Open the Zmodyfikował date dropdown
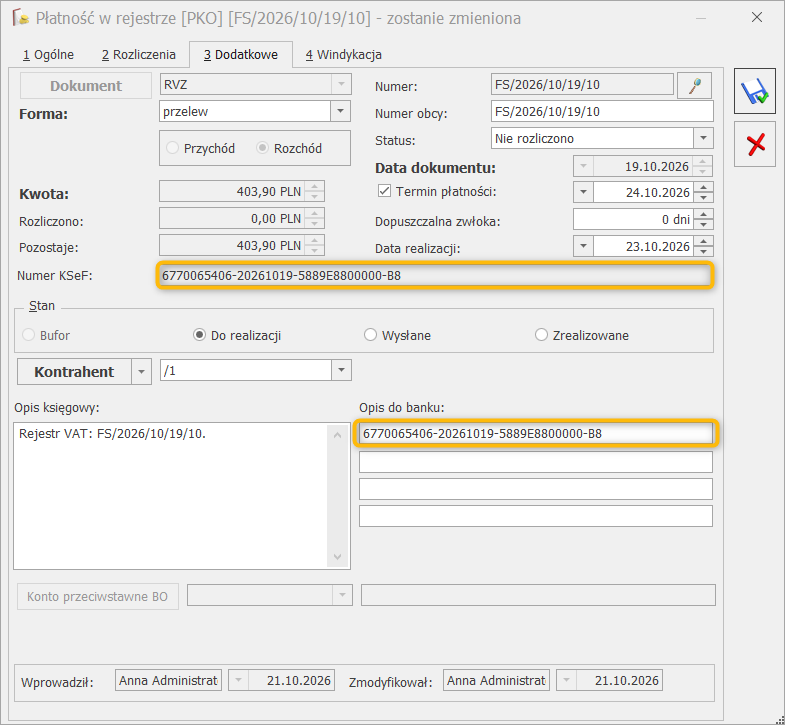The height and width of the screenshot is (725, 785). [x=567, y=680]
